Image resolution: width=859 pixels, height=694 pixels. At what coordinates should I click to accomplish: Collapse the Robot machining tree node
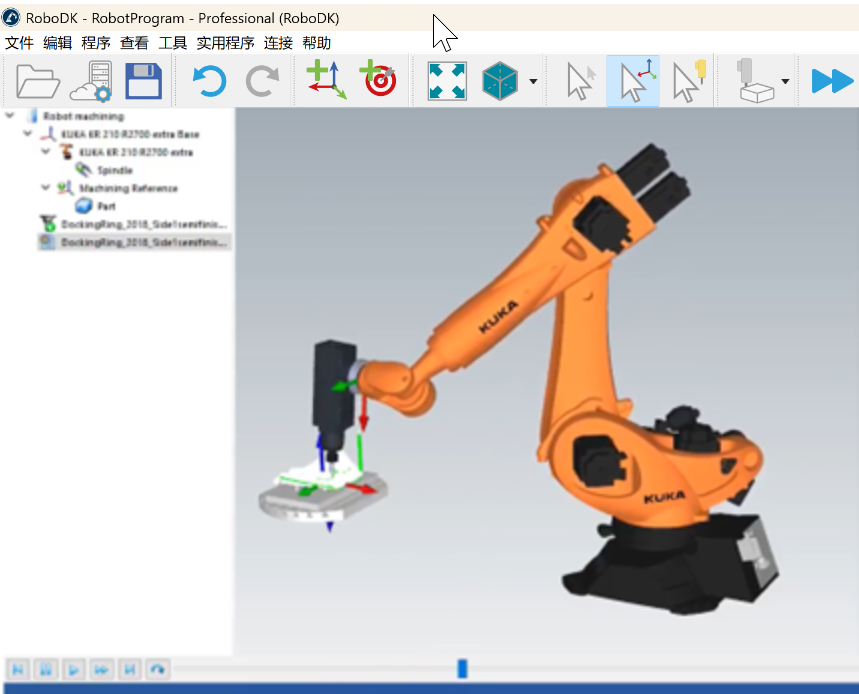point(11,116)
